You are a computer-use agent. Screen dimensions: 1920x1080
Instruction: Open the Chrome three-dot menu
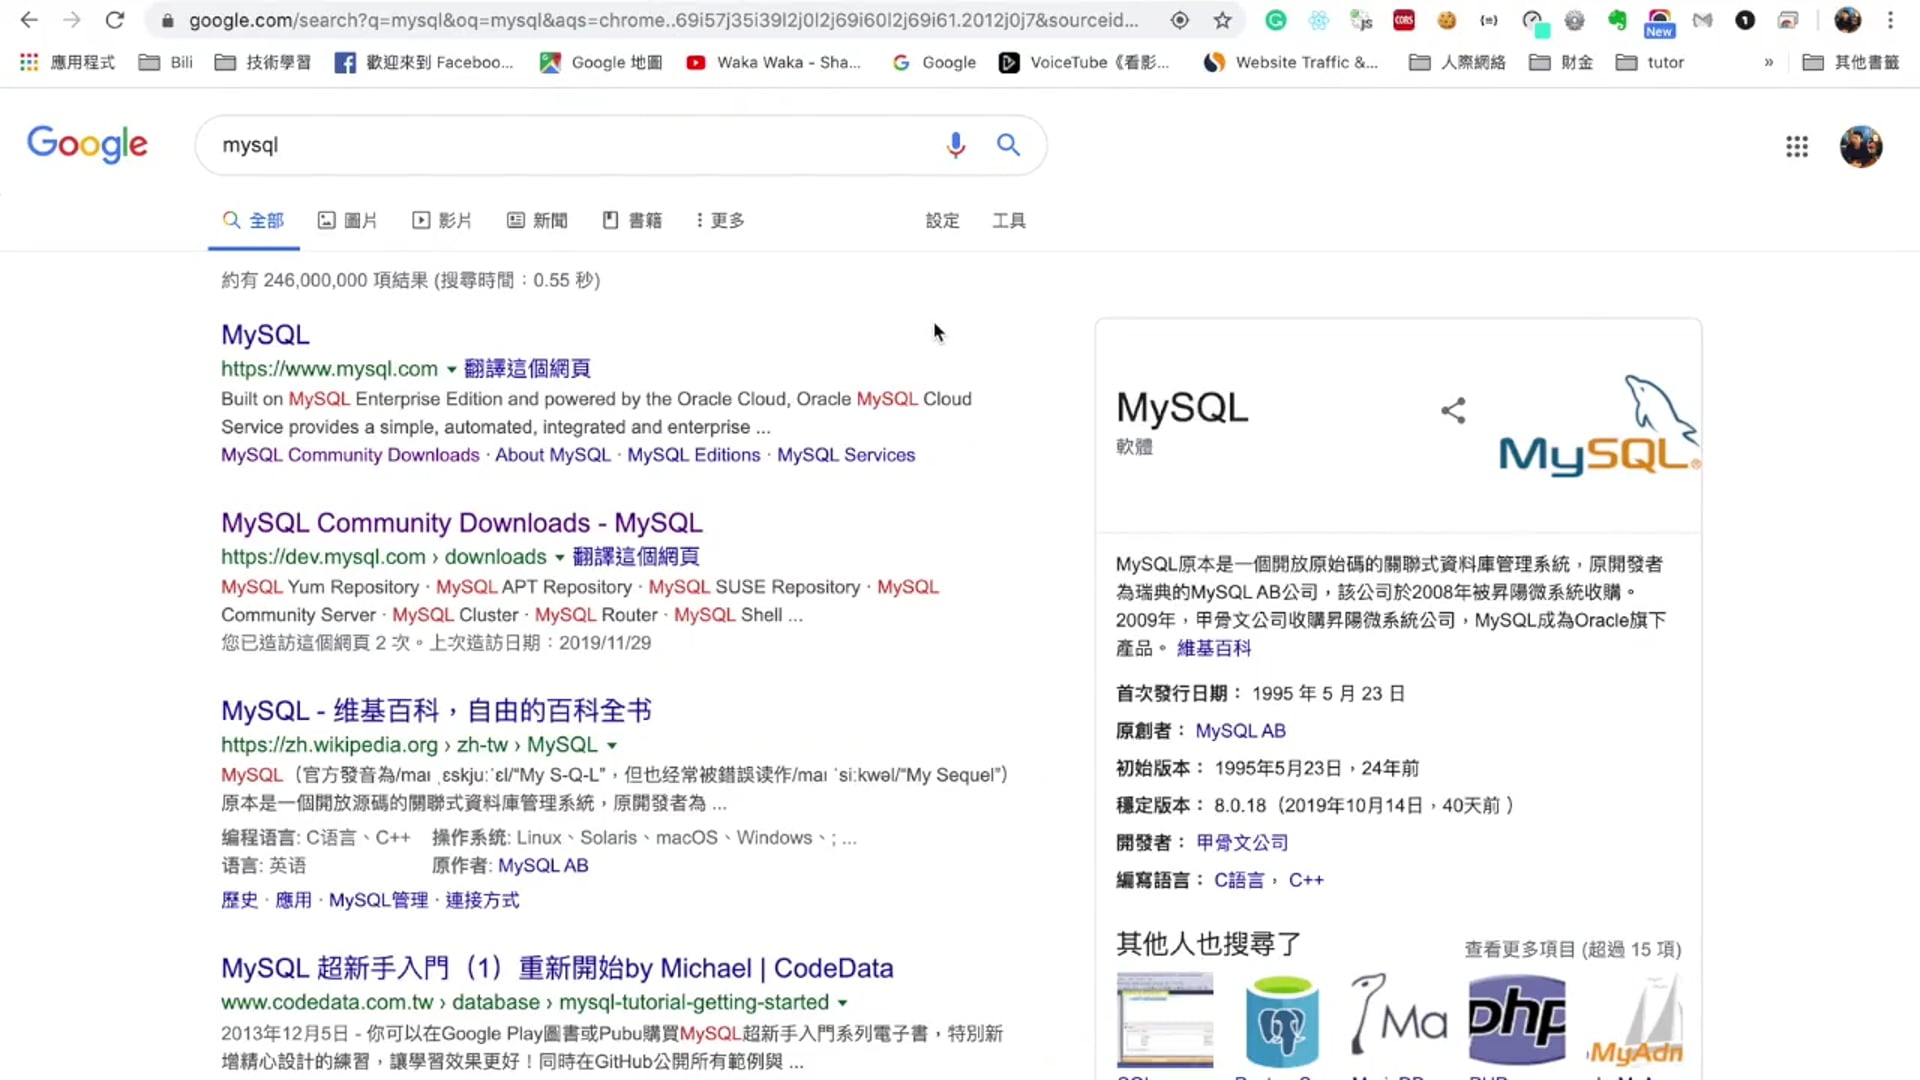click(1890, 20)
